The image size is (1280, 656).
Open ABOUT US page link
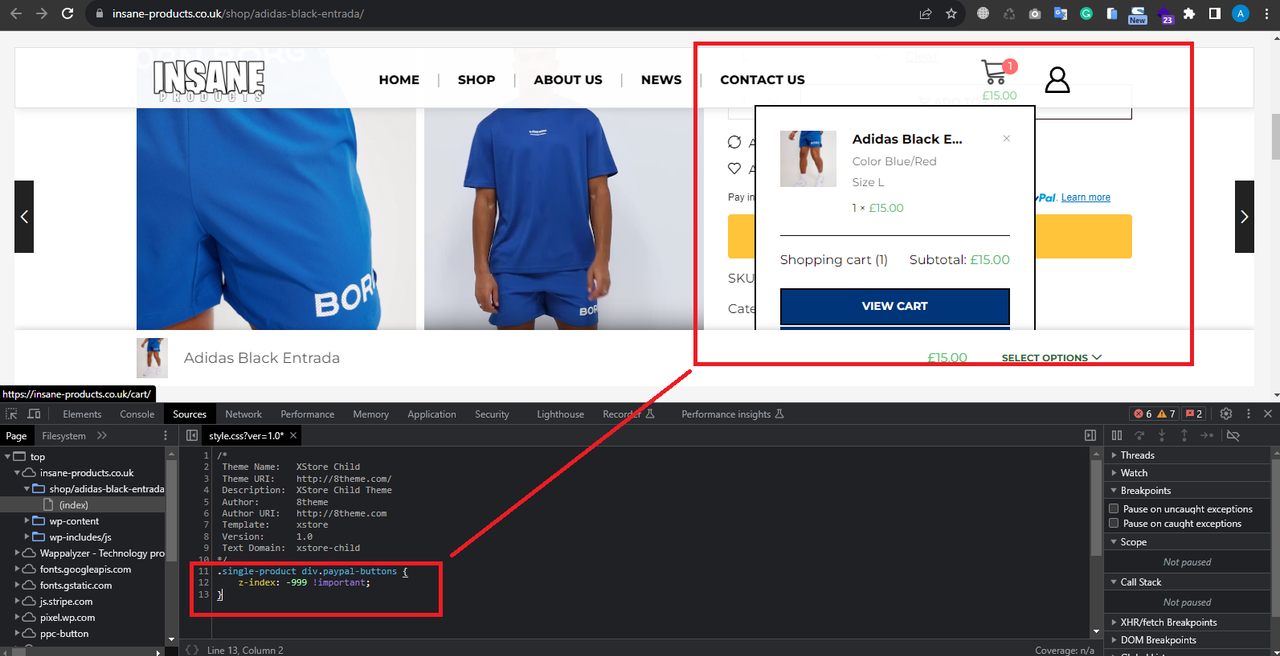[568, 80]
